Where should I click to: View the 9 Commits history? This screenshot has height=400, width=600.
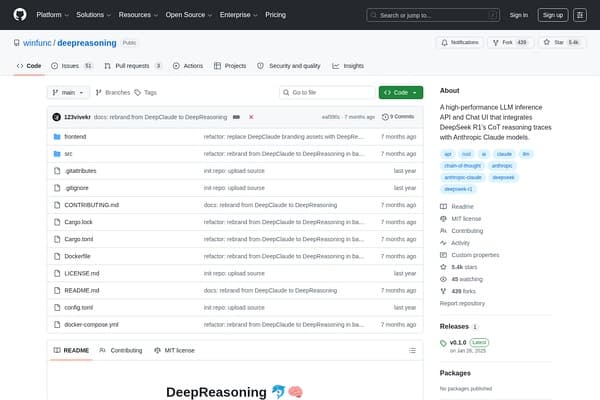pyautogui.click(x=398, y=117)
